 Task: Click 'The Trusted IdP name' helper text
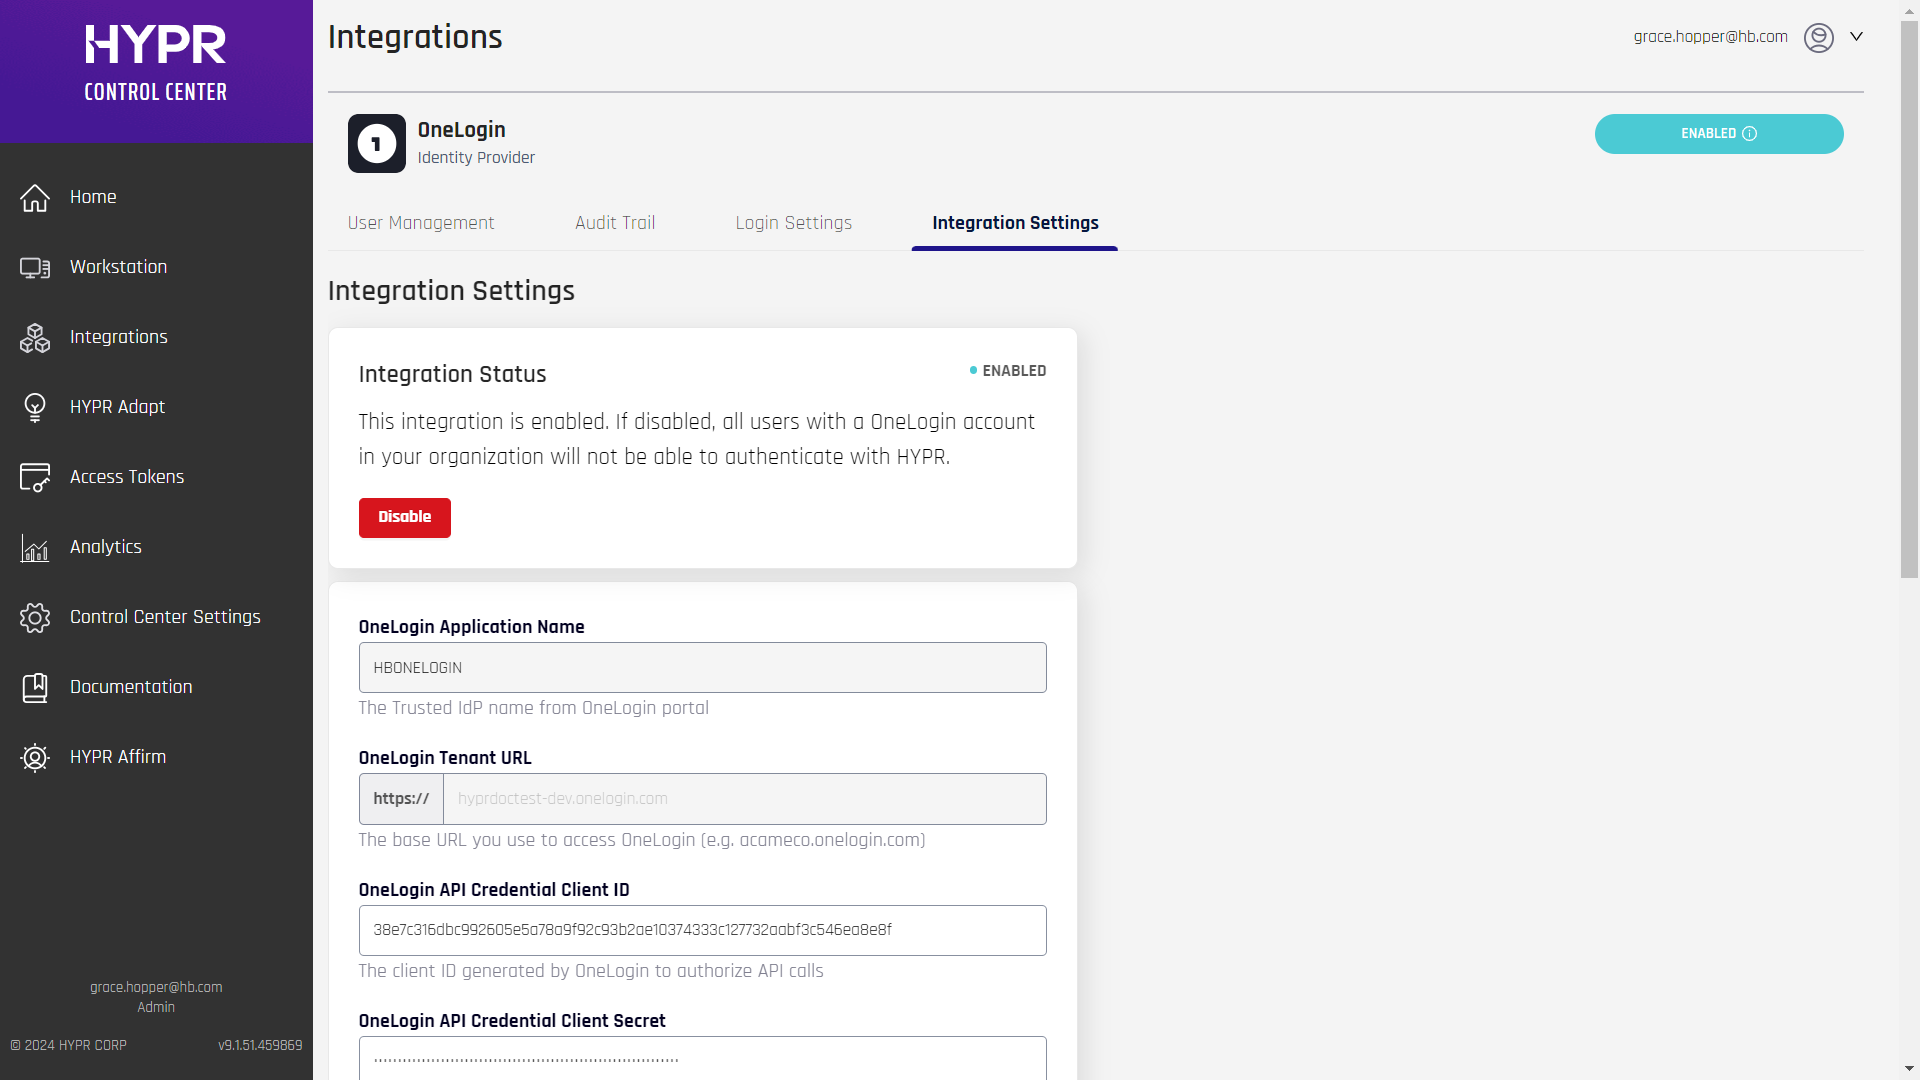534,709
